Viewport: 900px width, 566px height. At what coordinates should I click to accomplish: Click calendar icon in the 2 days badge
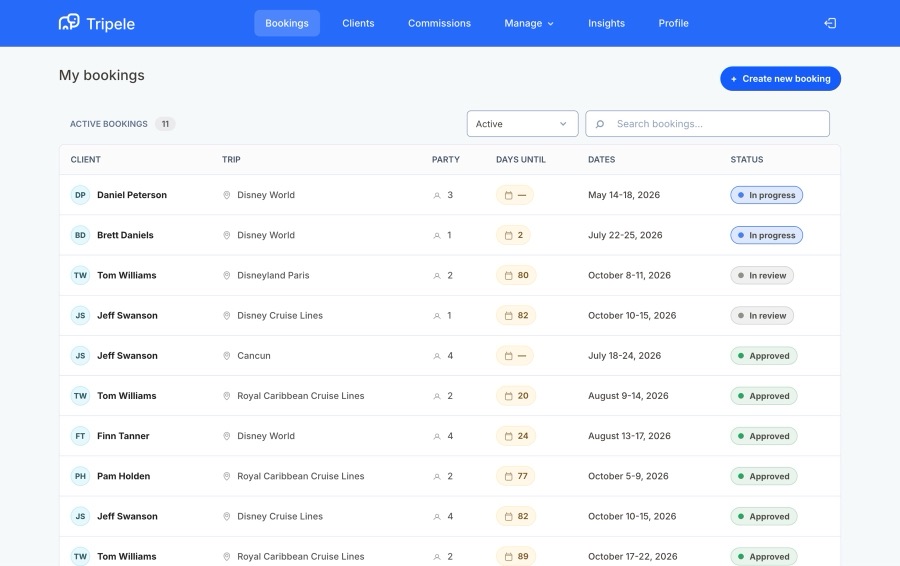click(x=508, y=235)
